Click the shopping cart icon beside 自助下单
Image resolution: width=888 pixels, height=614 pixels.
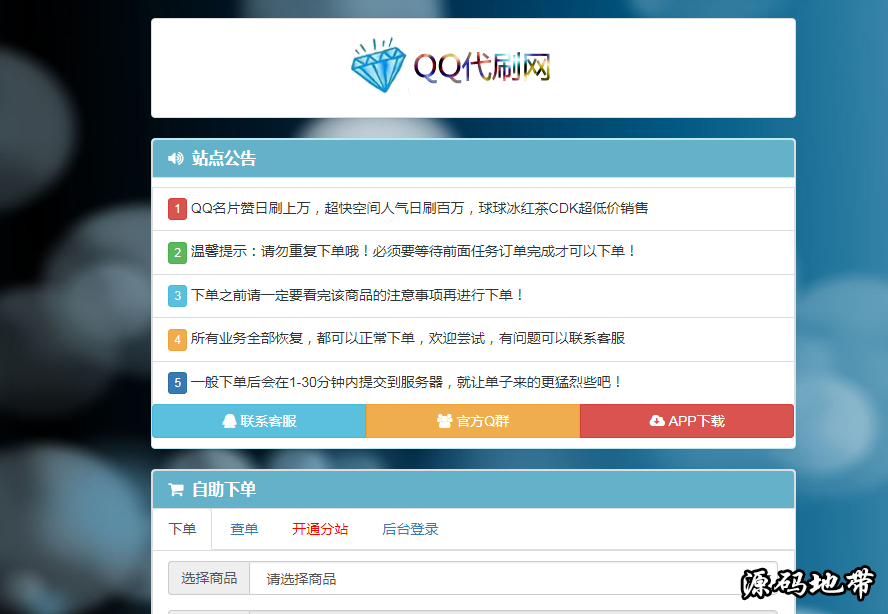click(176, 490)
